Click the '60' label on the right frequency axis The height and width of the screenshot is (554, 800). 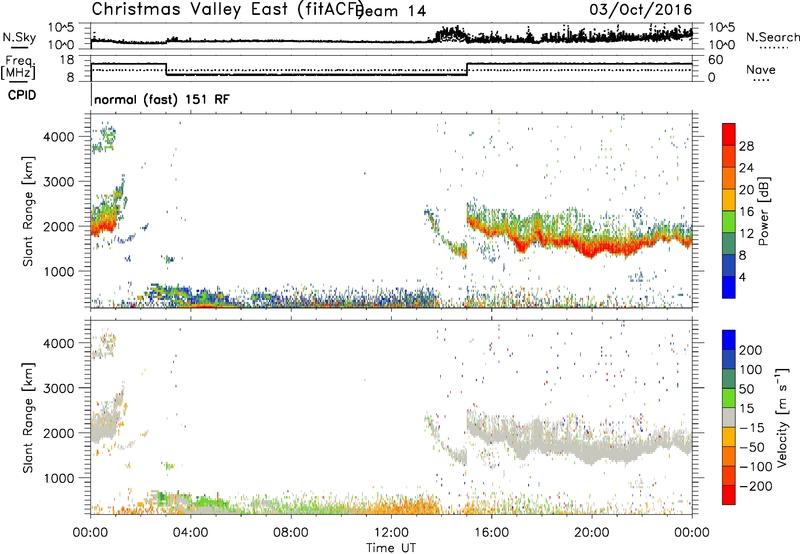[716, 60]
